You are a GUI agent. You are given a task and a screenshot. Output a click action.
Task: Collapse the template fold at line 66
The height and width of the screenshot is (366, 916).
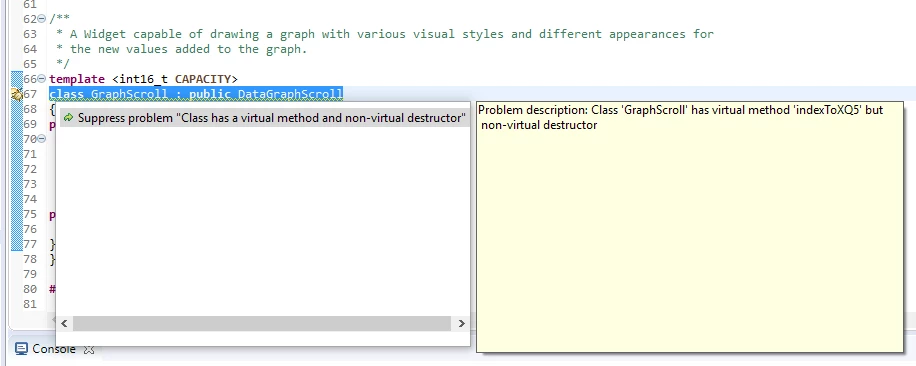[41, 79]
